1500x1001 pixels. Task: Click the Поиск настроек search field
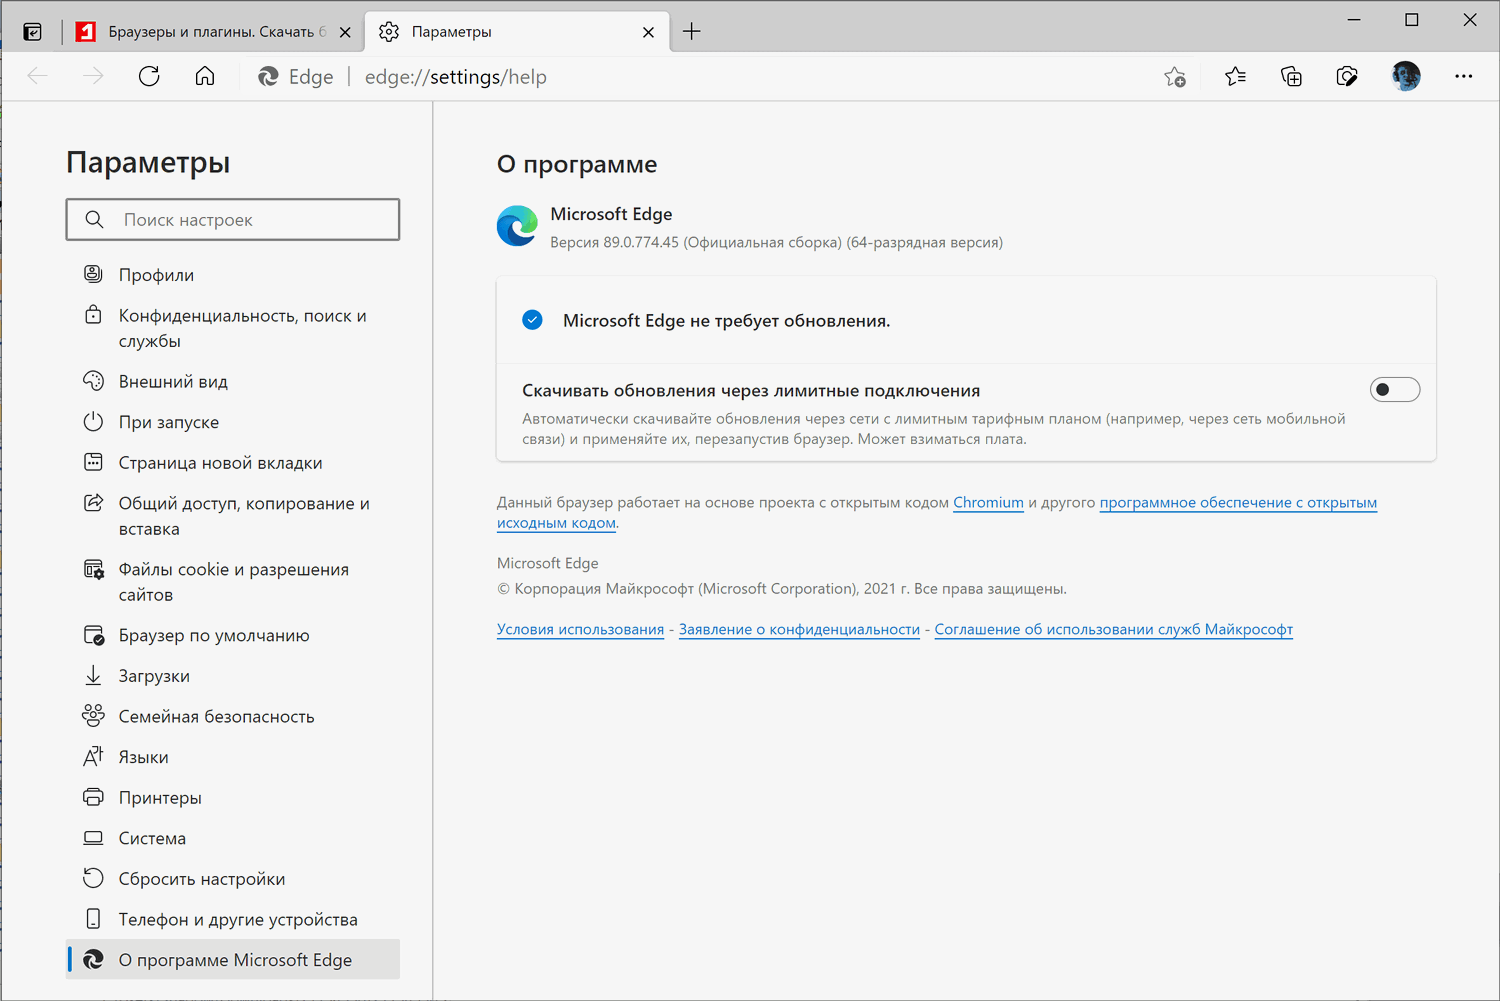tap(232, 219)
